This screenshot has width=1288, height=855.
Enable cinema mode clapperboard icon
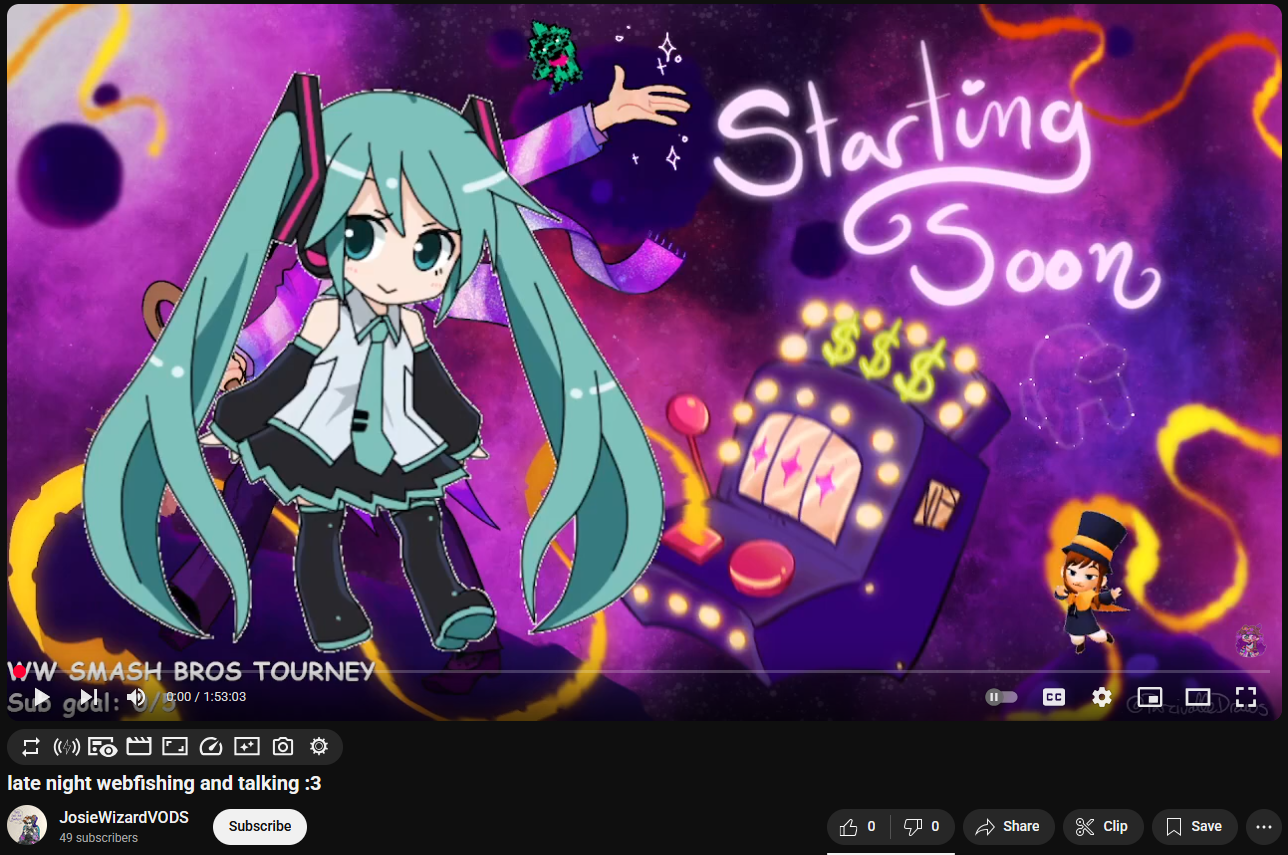point(138,746)
